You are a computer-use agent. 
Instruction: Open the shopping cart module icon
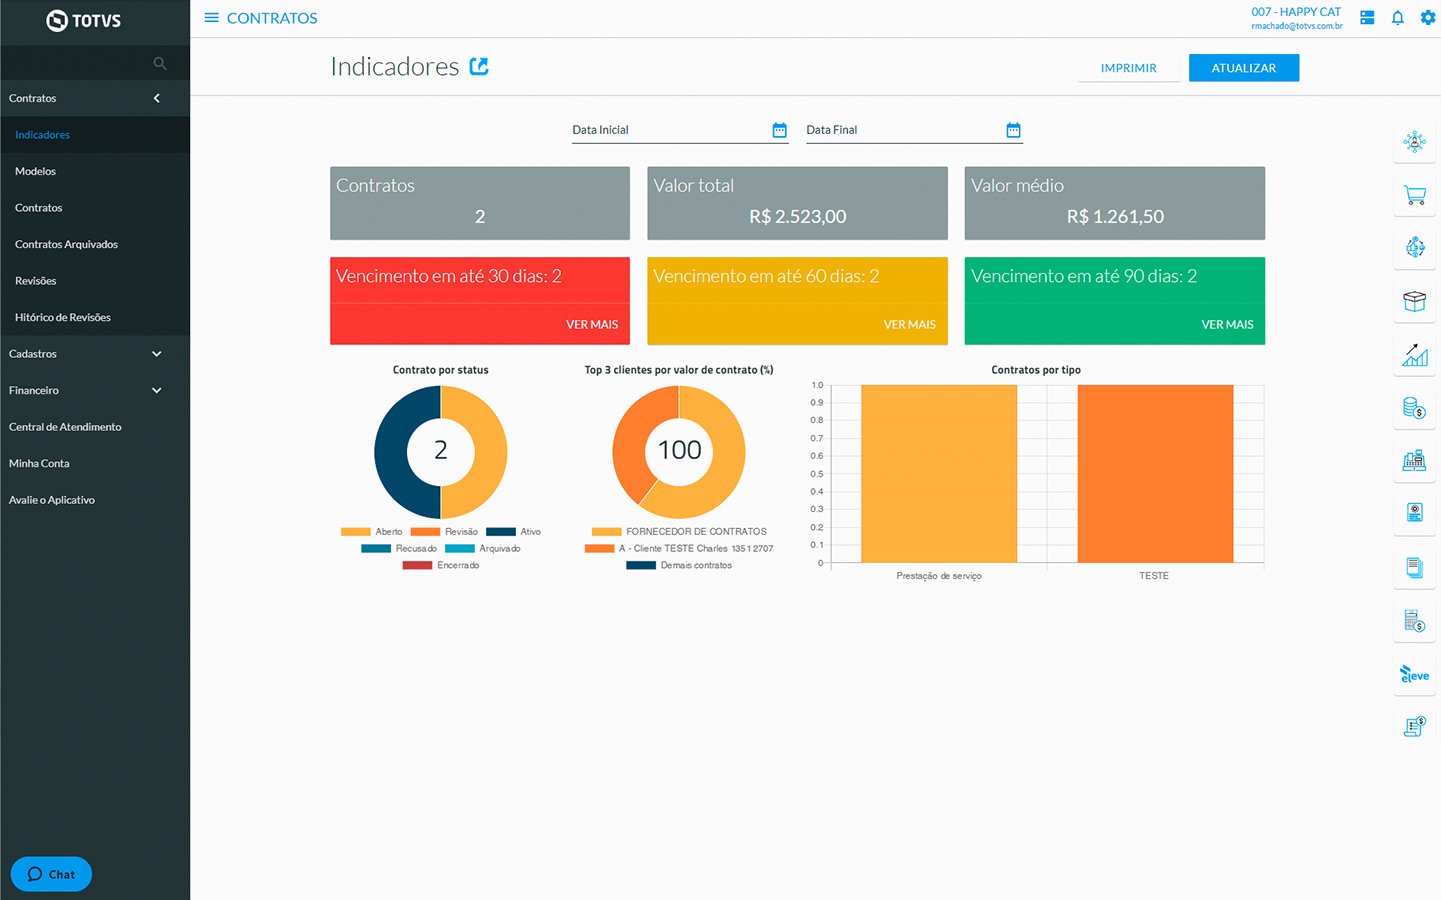tap(1414, 195)
